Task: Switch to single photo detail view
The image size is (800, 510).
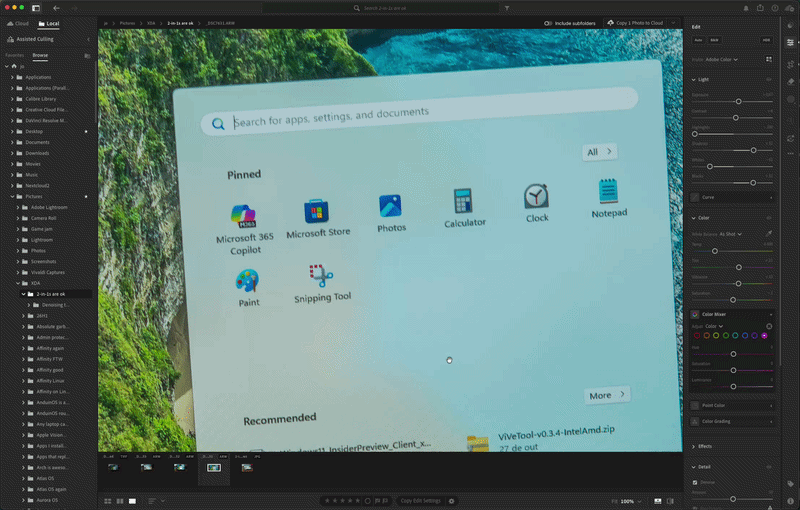Action: pos(132,501)
